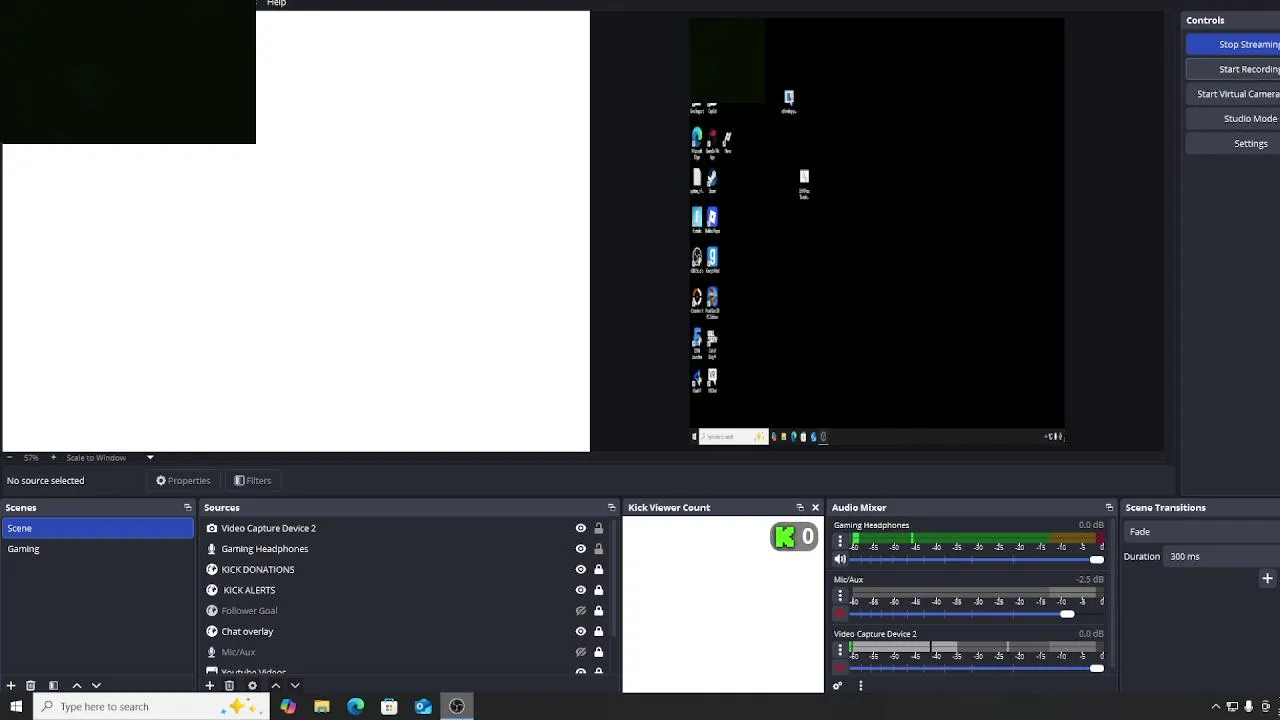Open source Properties button
Screen dimensions: 1280x720
pyautogui.click(x=183, y=481)
